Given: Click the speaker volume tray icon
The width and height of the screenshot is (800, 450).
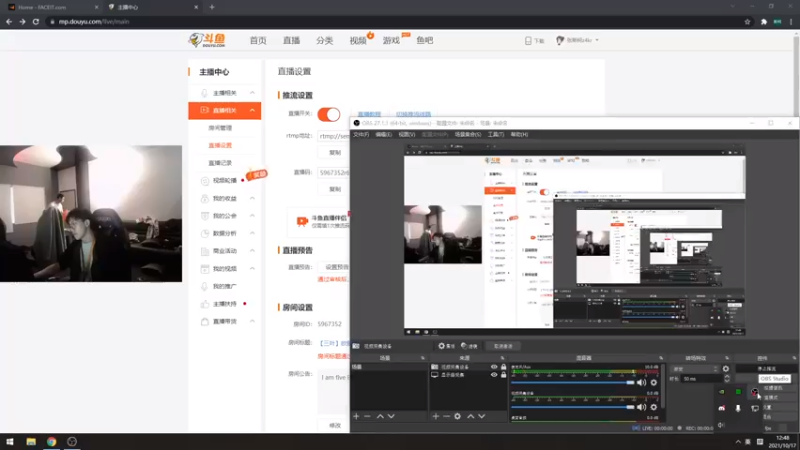Looking at the screenshot, I should pyautogui.click(x=721, y=424).
